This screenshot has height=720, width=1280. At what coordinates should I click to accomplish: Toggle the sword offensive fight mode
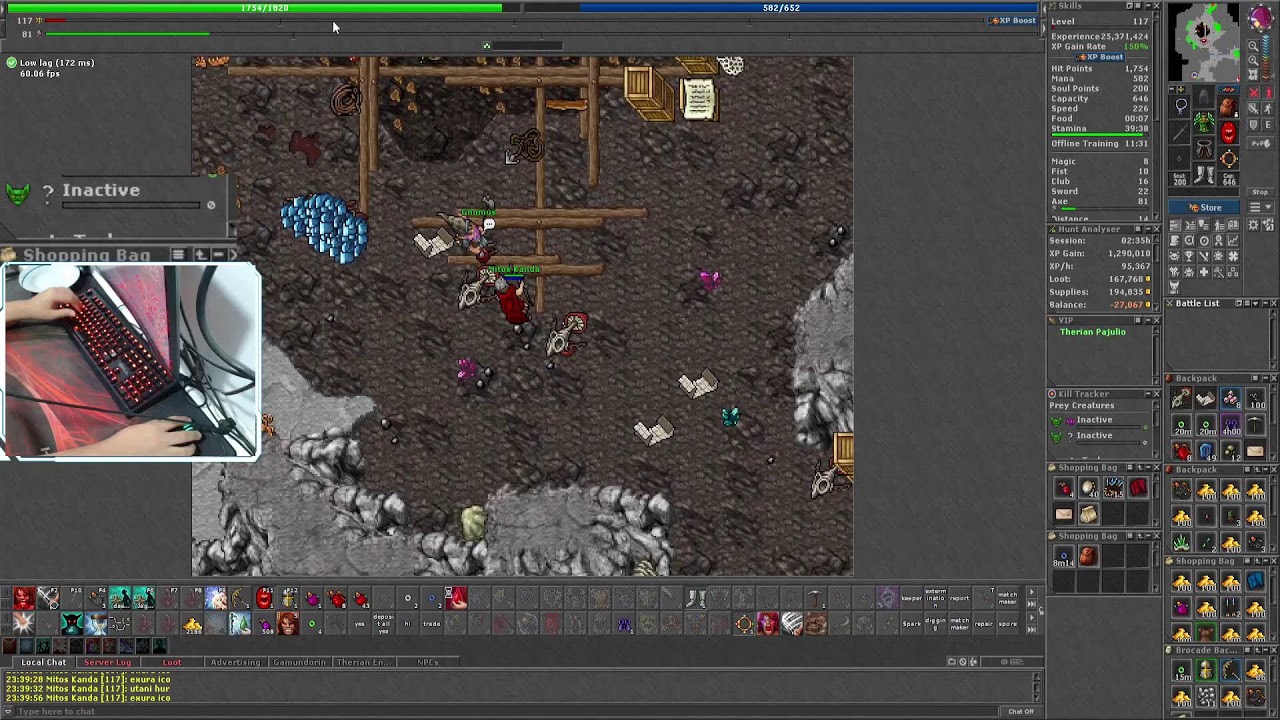click(1253, 108)
